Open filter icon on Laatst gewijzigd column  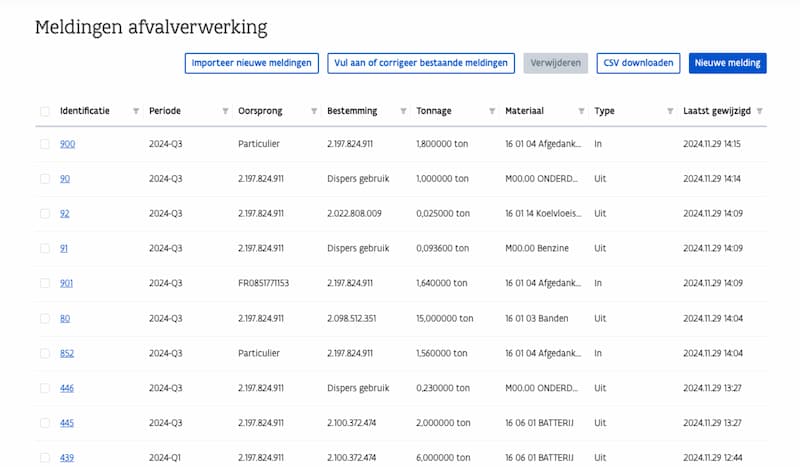click(759, 111)
